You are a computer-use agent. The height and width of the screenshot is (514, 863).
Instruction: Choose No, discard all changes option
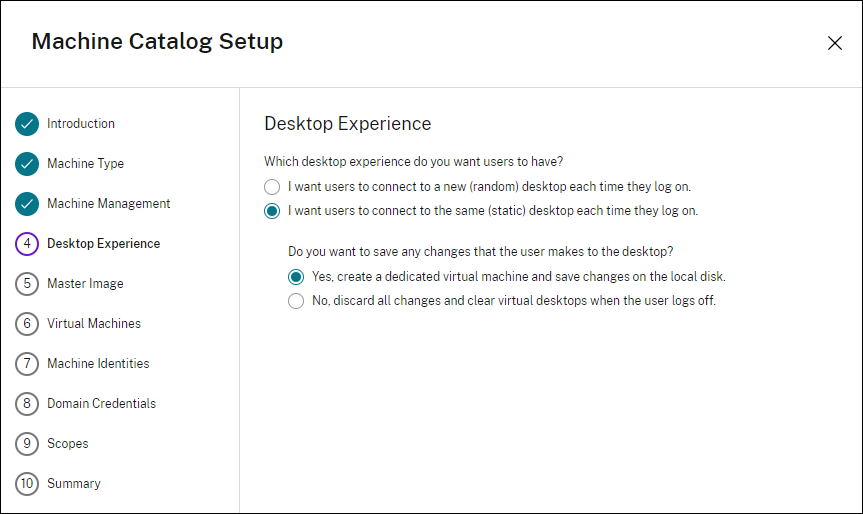(x=296, y=301)
